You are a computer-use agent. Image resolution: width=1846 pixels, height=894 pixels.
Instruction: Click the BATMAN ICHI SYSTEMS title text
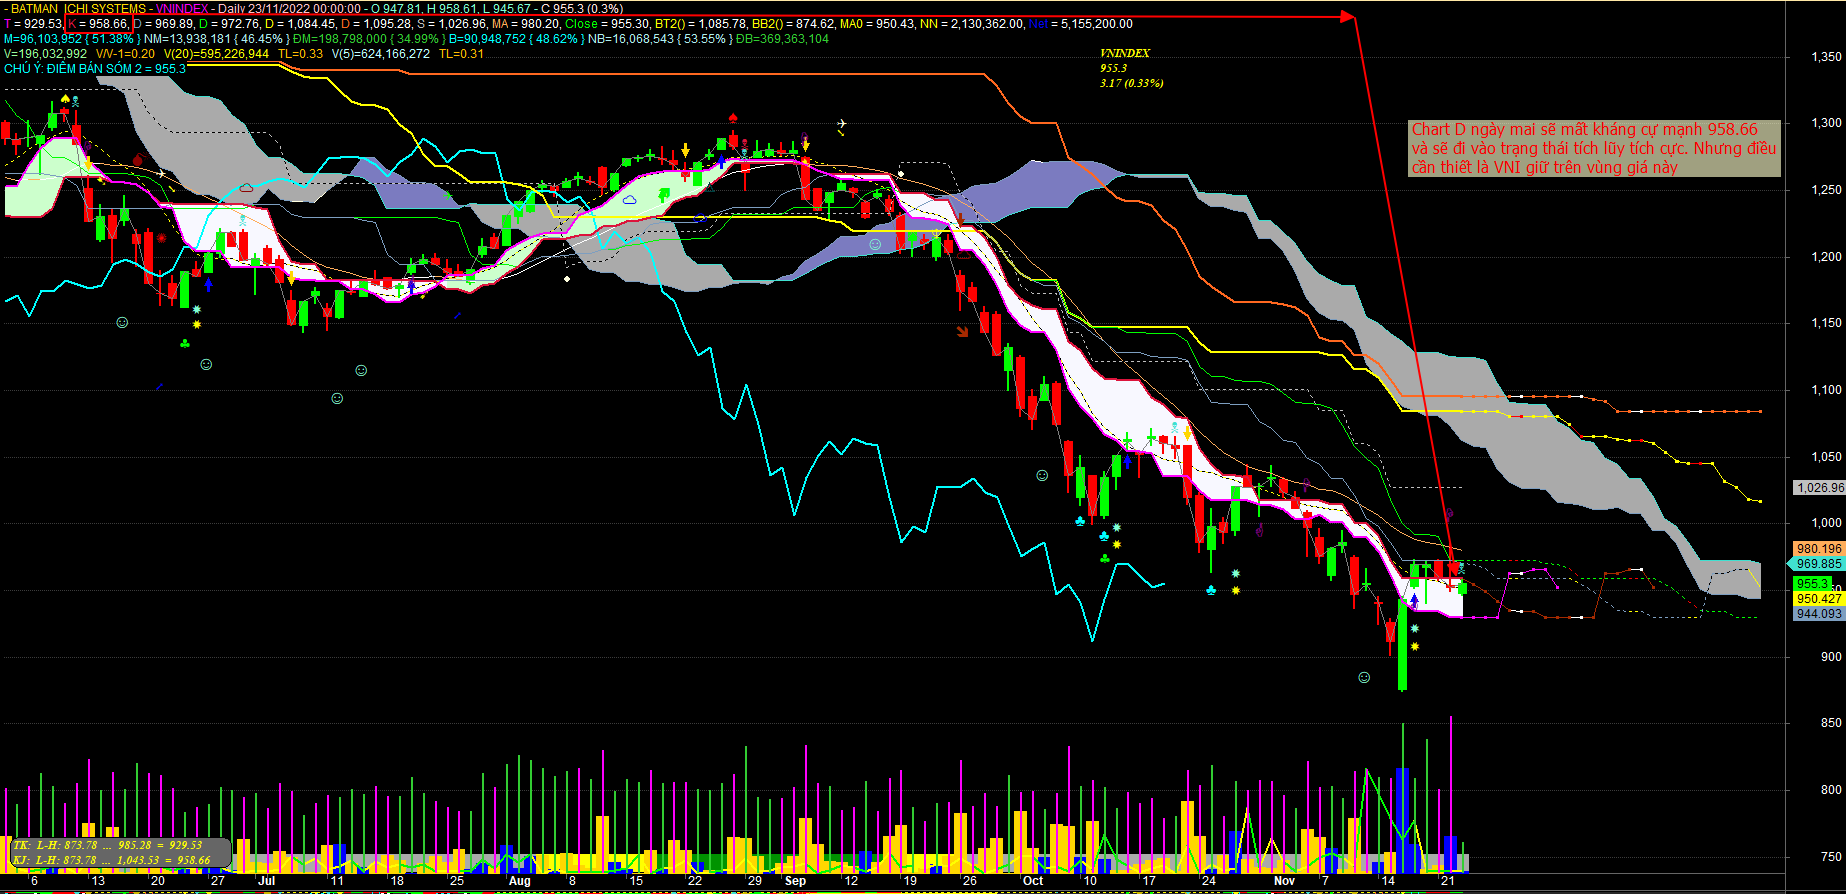[x=78, y=9]
